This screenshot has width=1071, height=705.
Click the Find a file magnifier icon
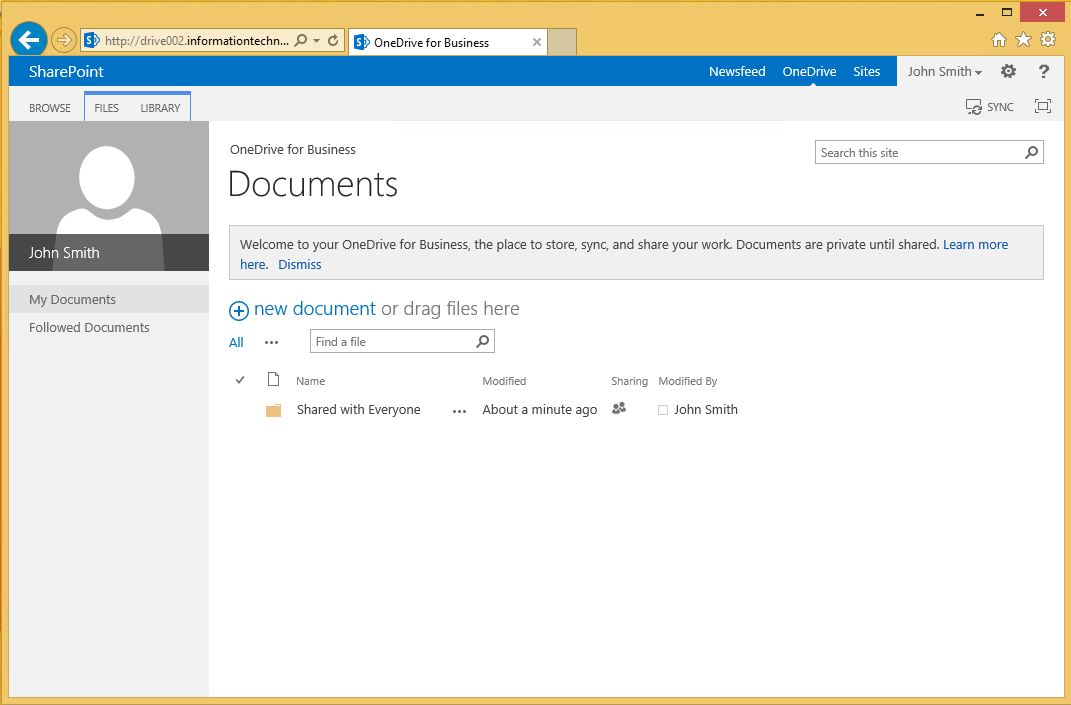pyautogui.click(x=483, y=342)
